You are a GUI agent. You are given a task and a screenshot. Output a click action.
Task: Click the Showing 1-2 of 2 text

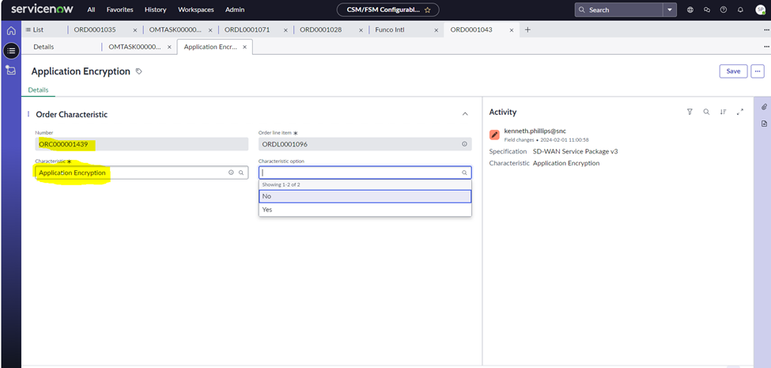click(281, 185)
